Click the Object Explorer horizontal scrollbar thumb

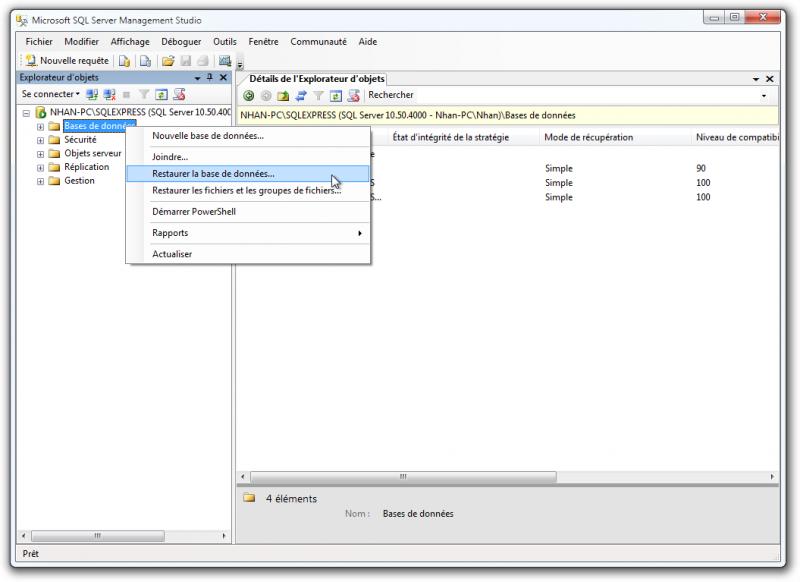click(97, 536)
